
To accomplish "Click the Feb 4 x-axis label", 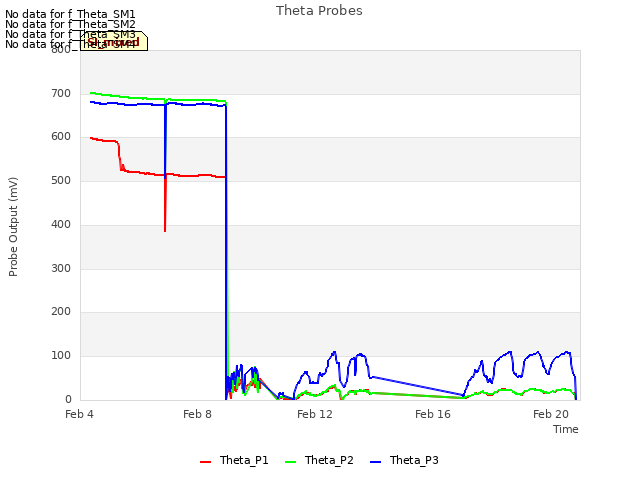I will click(x=79, y=414).
